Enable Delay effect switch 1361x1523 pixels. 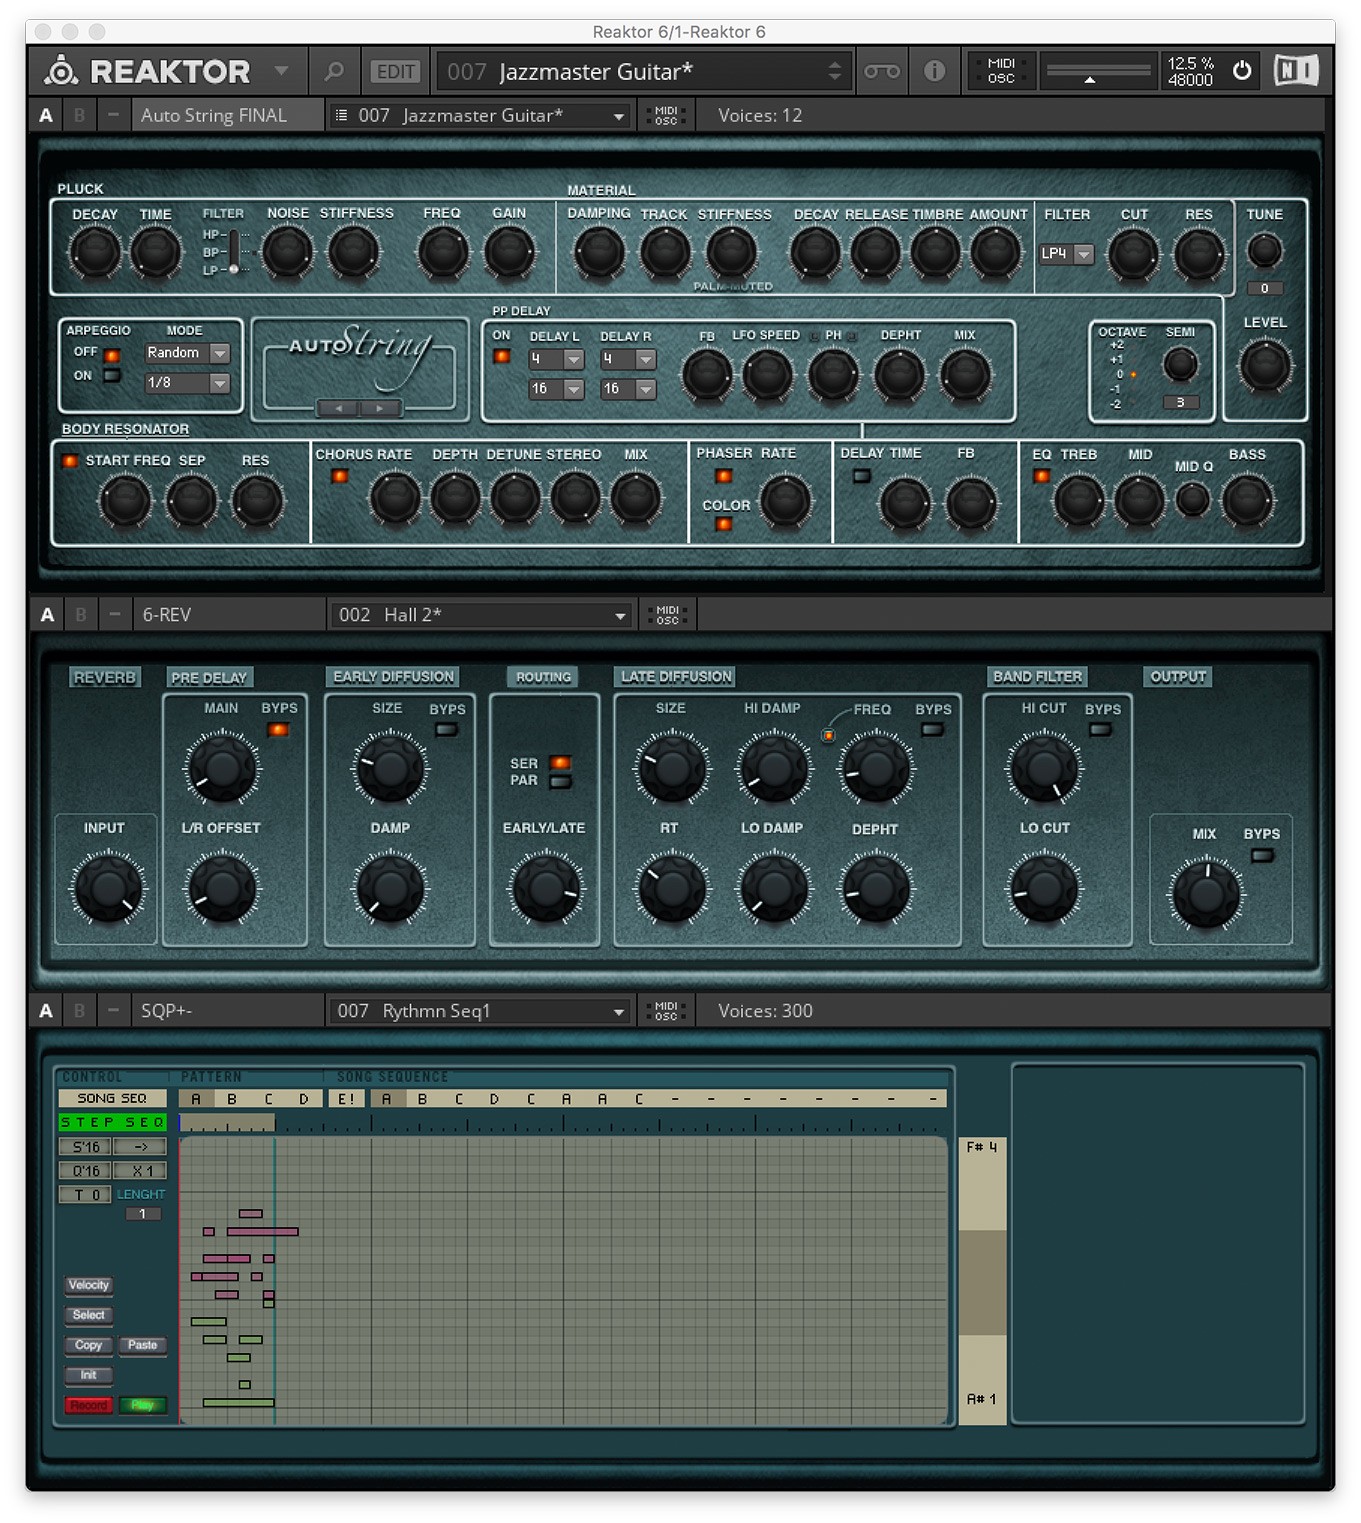tap(861, 476)
